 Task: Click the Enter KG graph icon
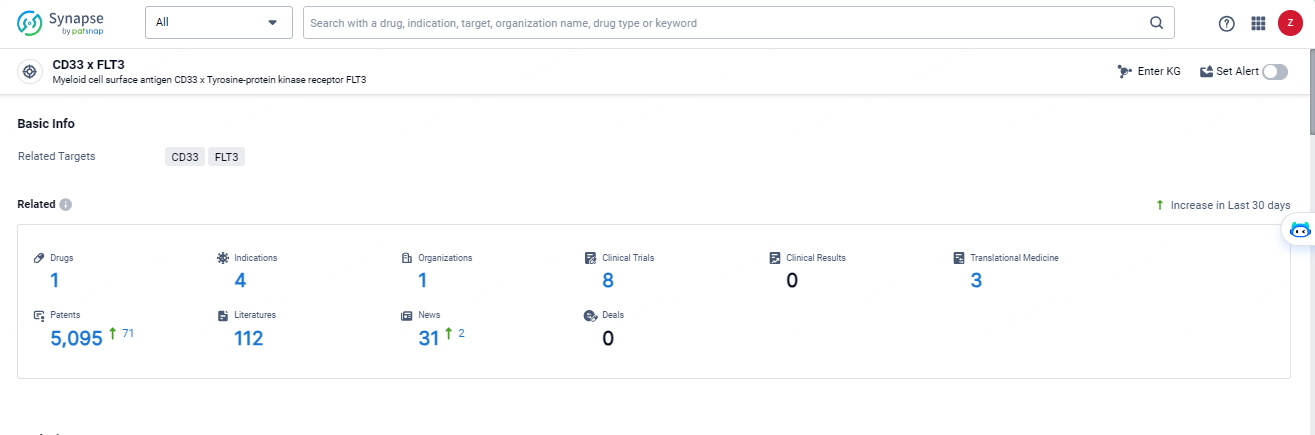point(1125,72)
